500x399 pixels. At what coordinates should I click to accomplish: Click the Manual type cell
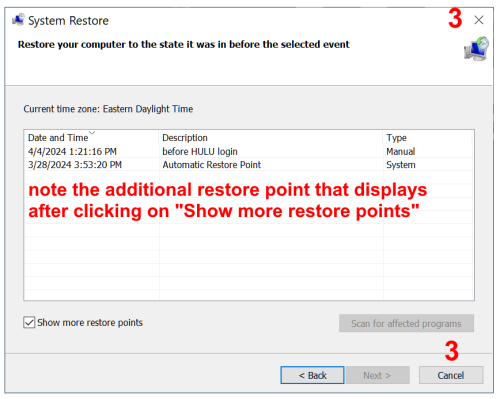(x=401, y=151)
